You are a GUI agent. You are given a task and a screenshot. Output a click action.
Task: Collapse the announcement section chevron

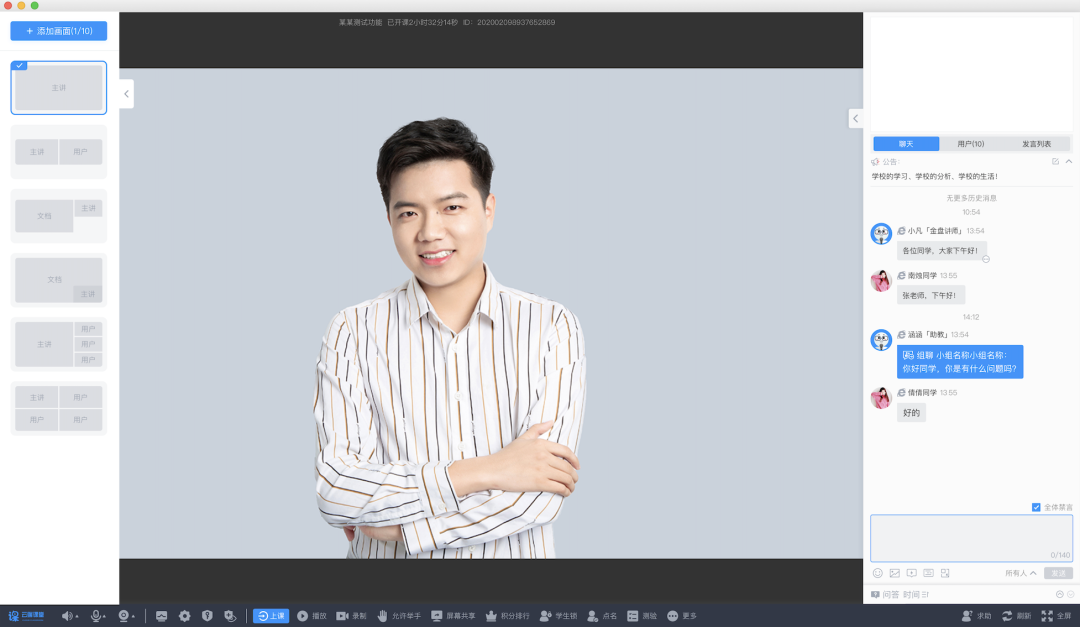[1068, 161]
